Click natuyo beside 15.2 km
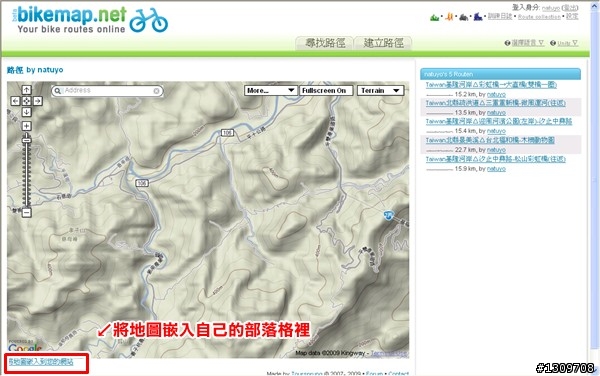The image size is (600, 376). (496, 94)
